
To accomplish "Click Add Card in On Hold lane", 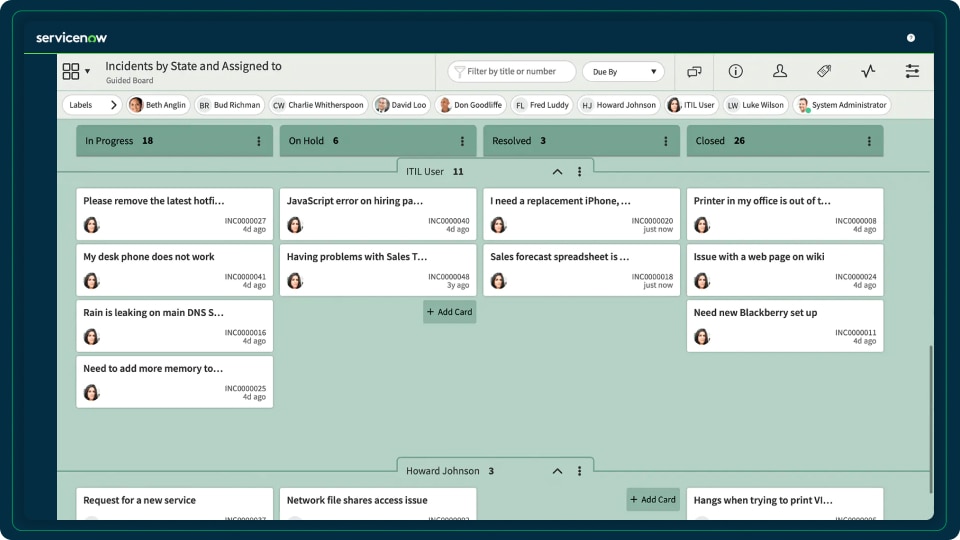I will click(449, 312).
